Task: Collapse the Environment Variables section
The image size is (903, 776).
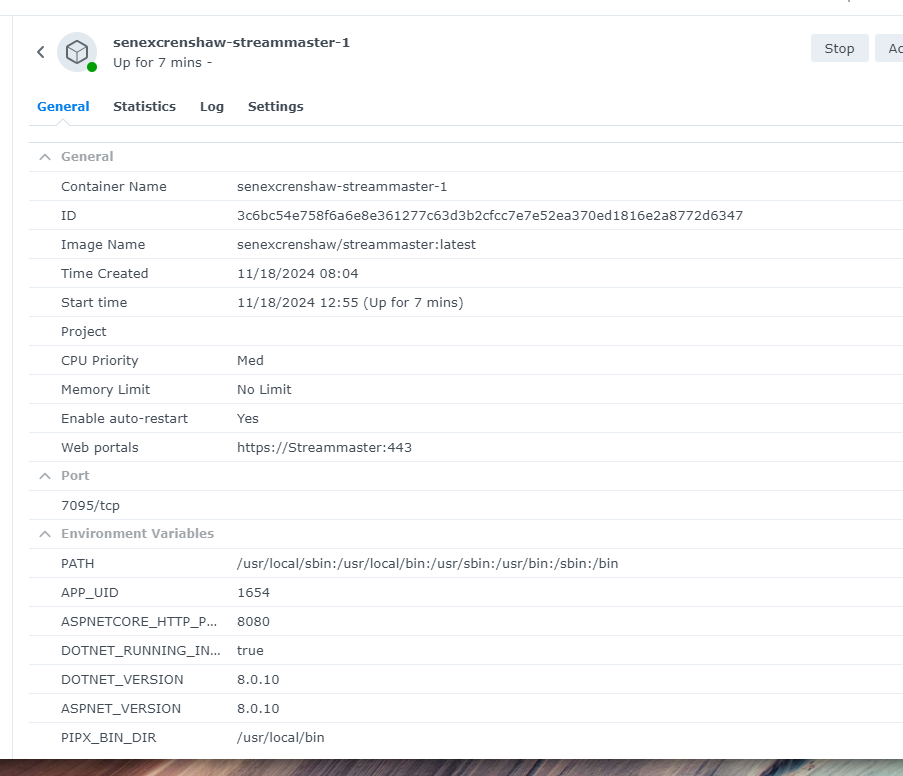Action: coord(44,533)
